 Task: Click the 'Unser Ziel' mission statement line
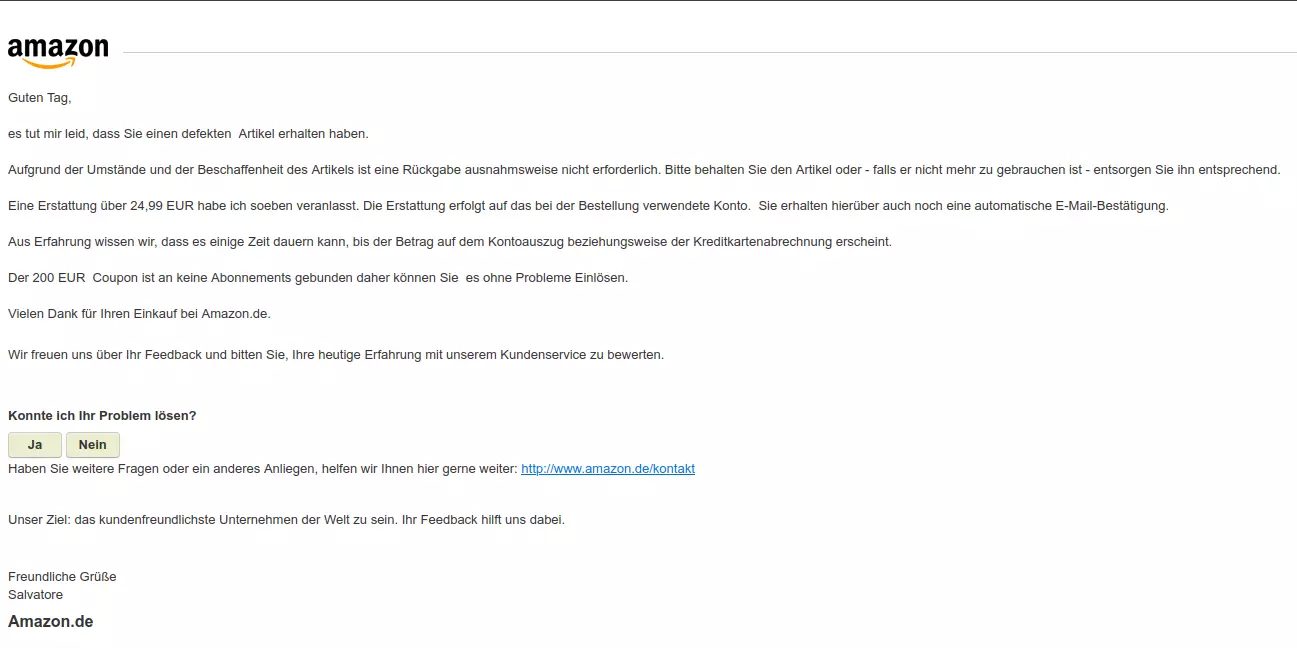click(x=286, y=520)
